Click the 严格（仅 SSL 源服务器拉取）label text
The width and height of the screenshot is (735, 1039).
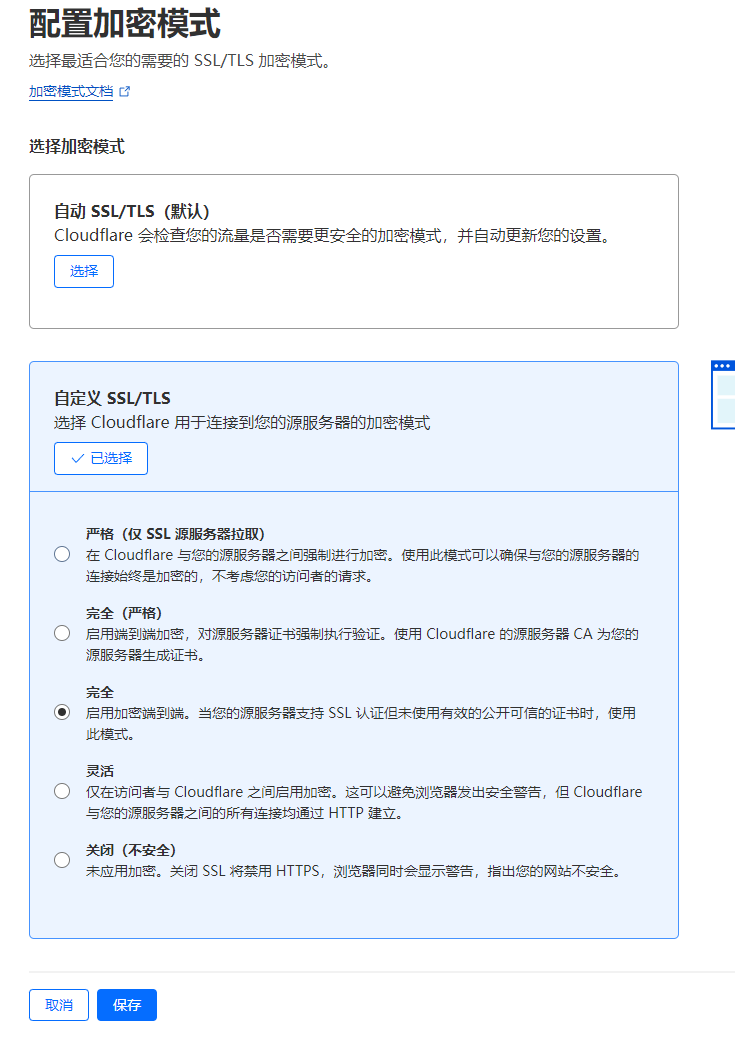click(176, 534)
